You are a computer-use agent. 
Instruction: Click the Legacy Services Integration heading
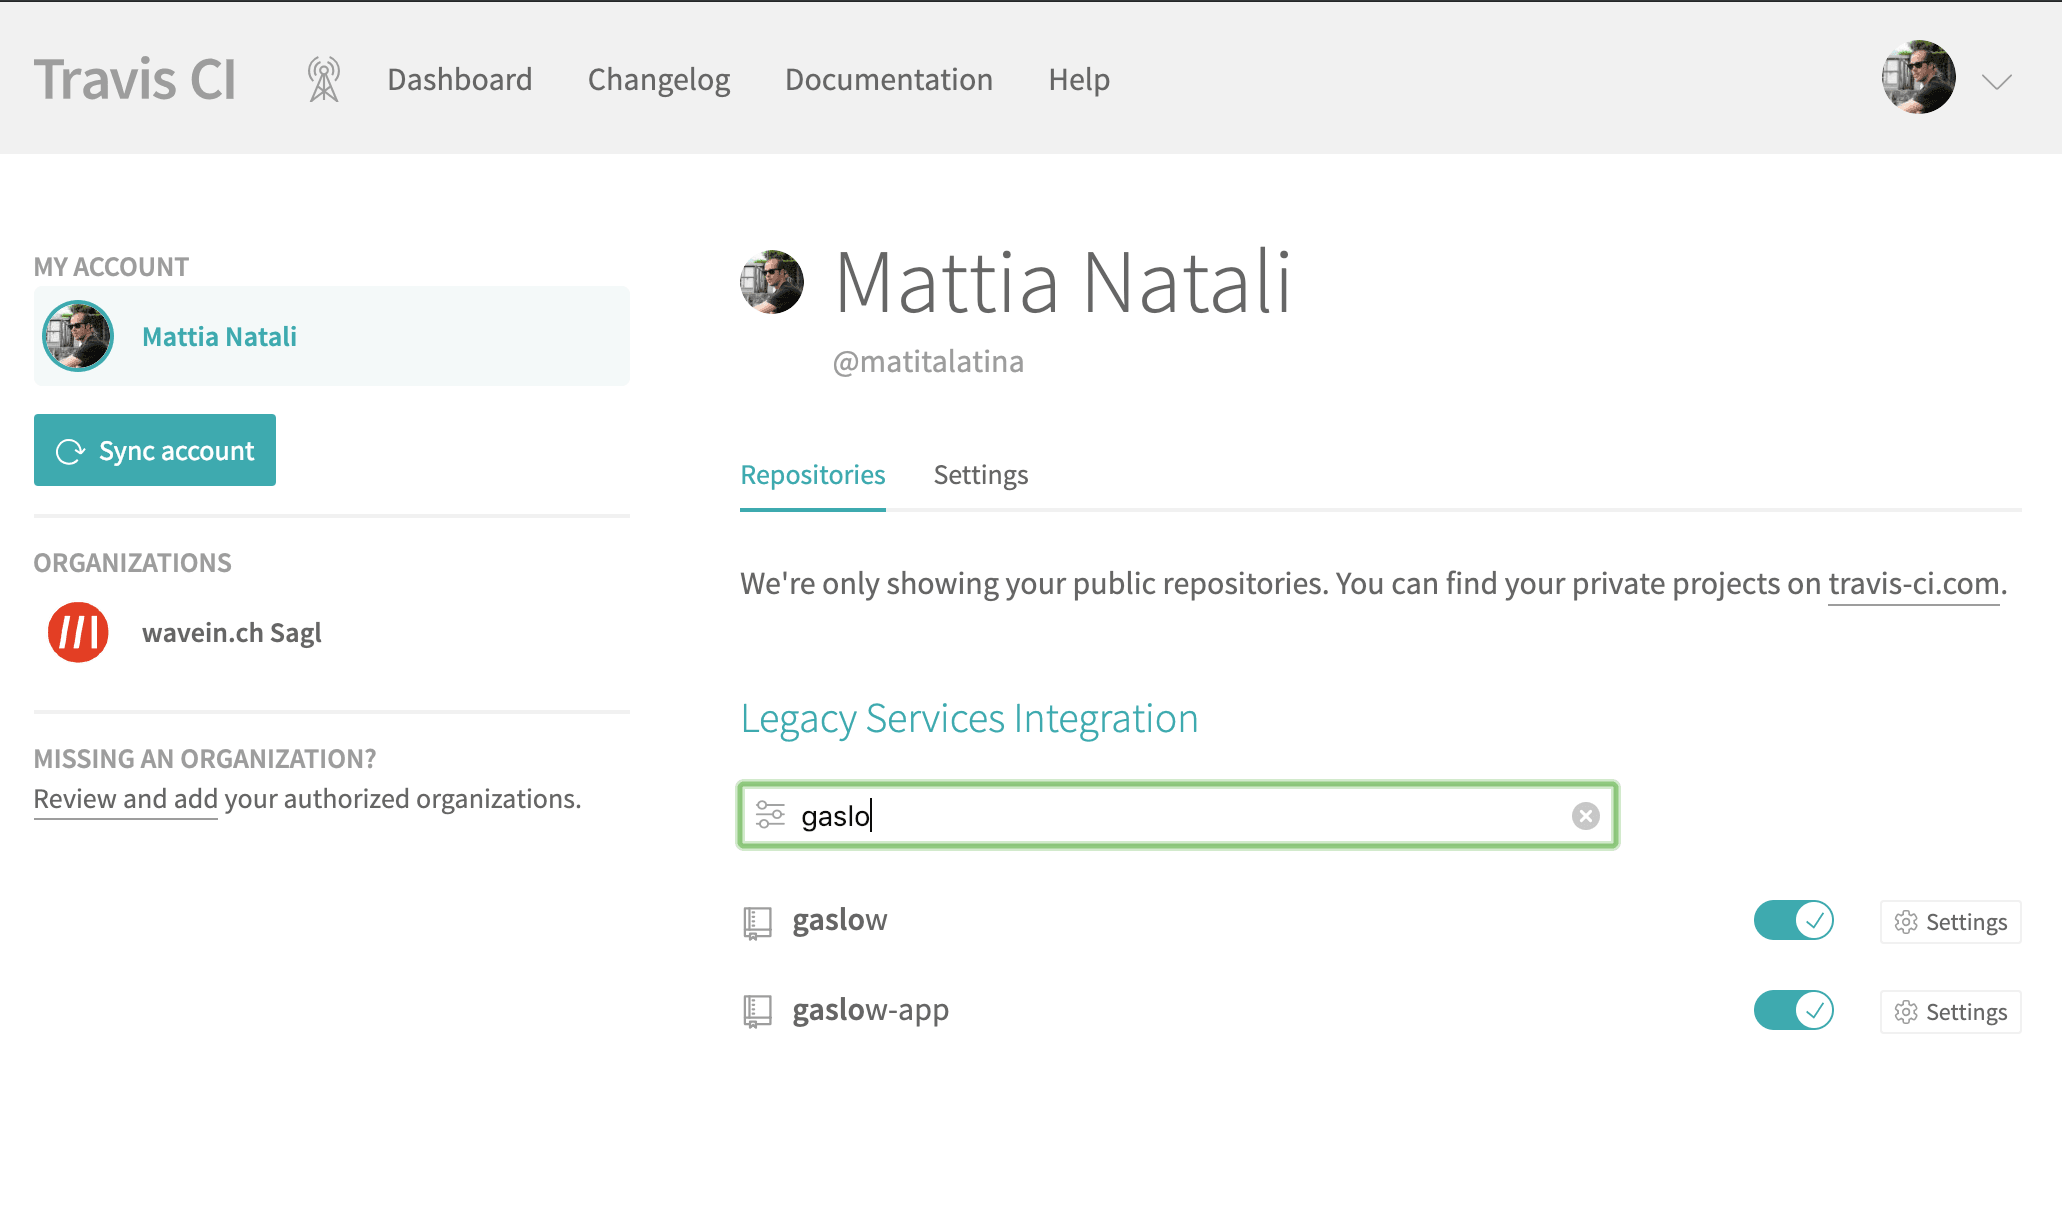[969, 719]
